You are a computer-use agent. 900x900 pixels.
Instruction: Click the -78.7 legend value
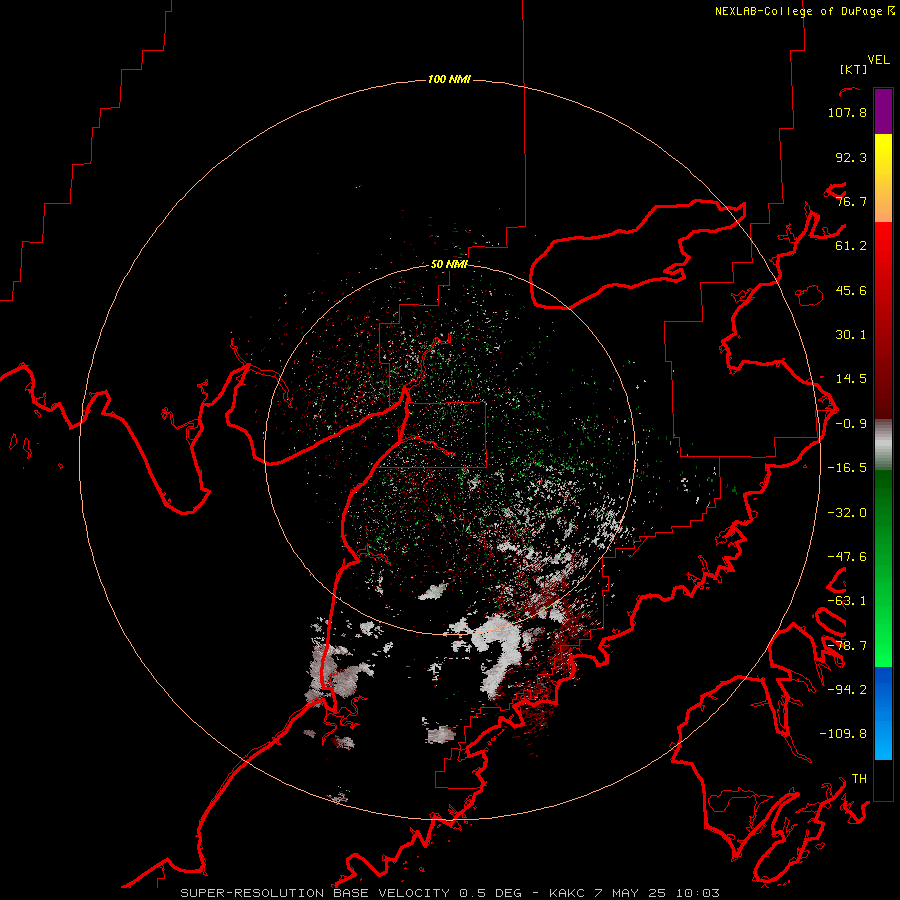pos(847,646)
